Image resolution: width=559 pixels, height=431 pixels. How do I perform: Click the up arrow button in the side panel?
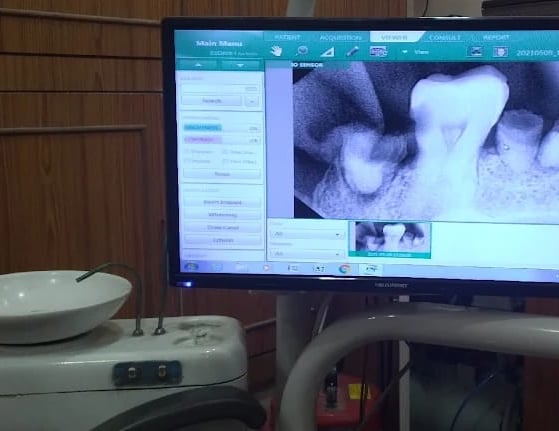199,65
